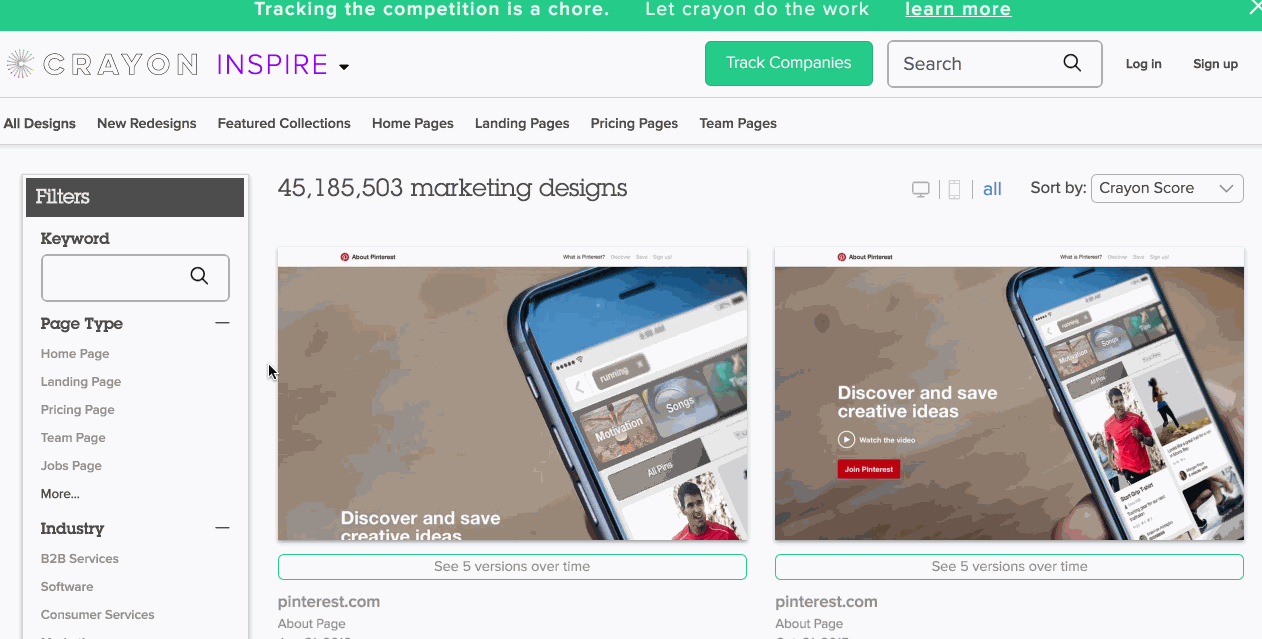This screenshot has height=639, width=1262.
Task: Collapse the Industry filter section
Action: click(222, 528)
